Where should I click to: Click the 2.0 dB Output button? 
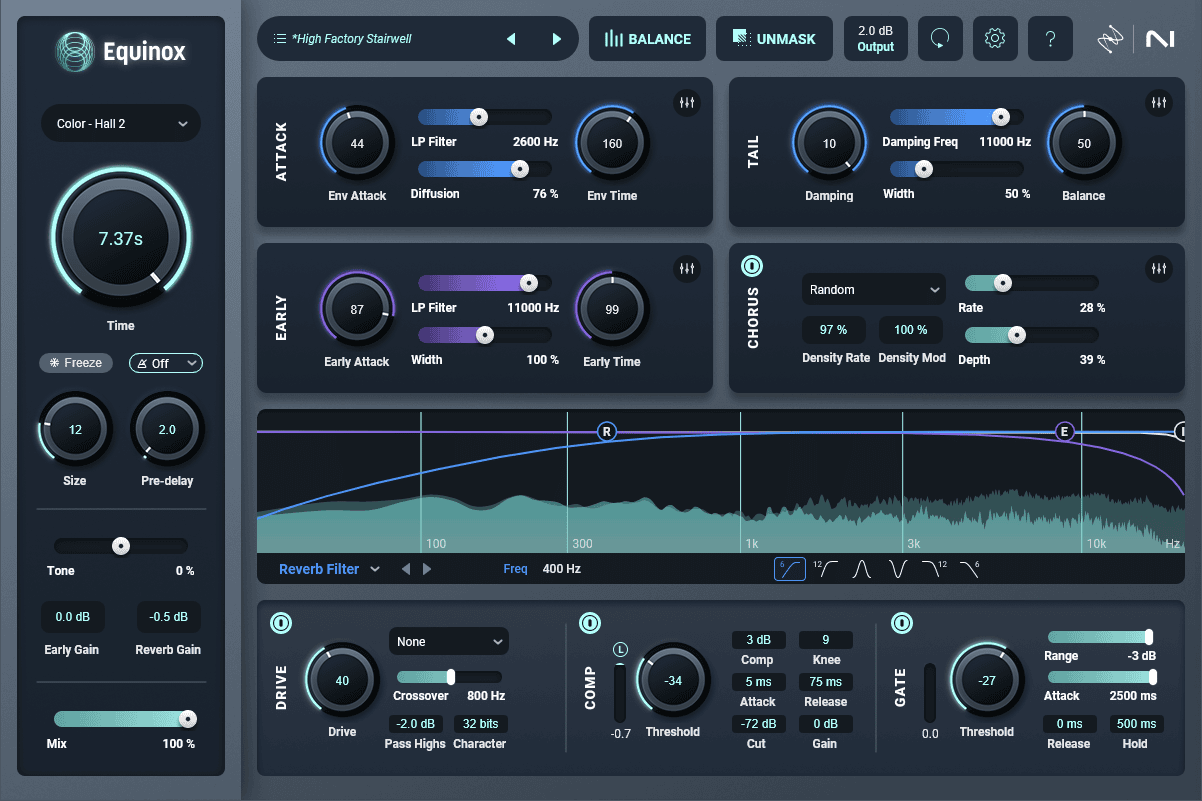[876, 39]
